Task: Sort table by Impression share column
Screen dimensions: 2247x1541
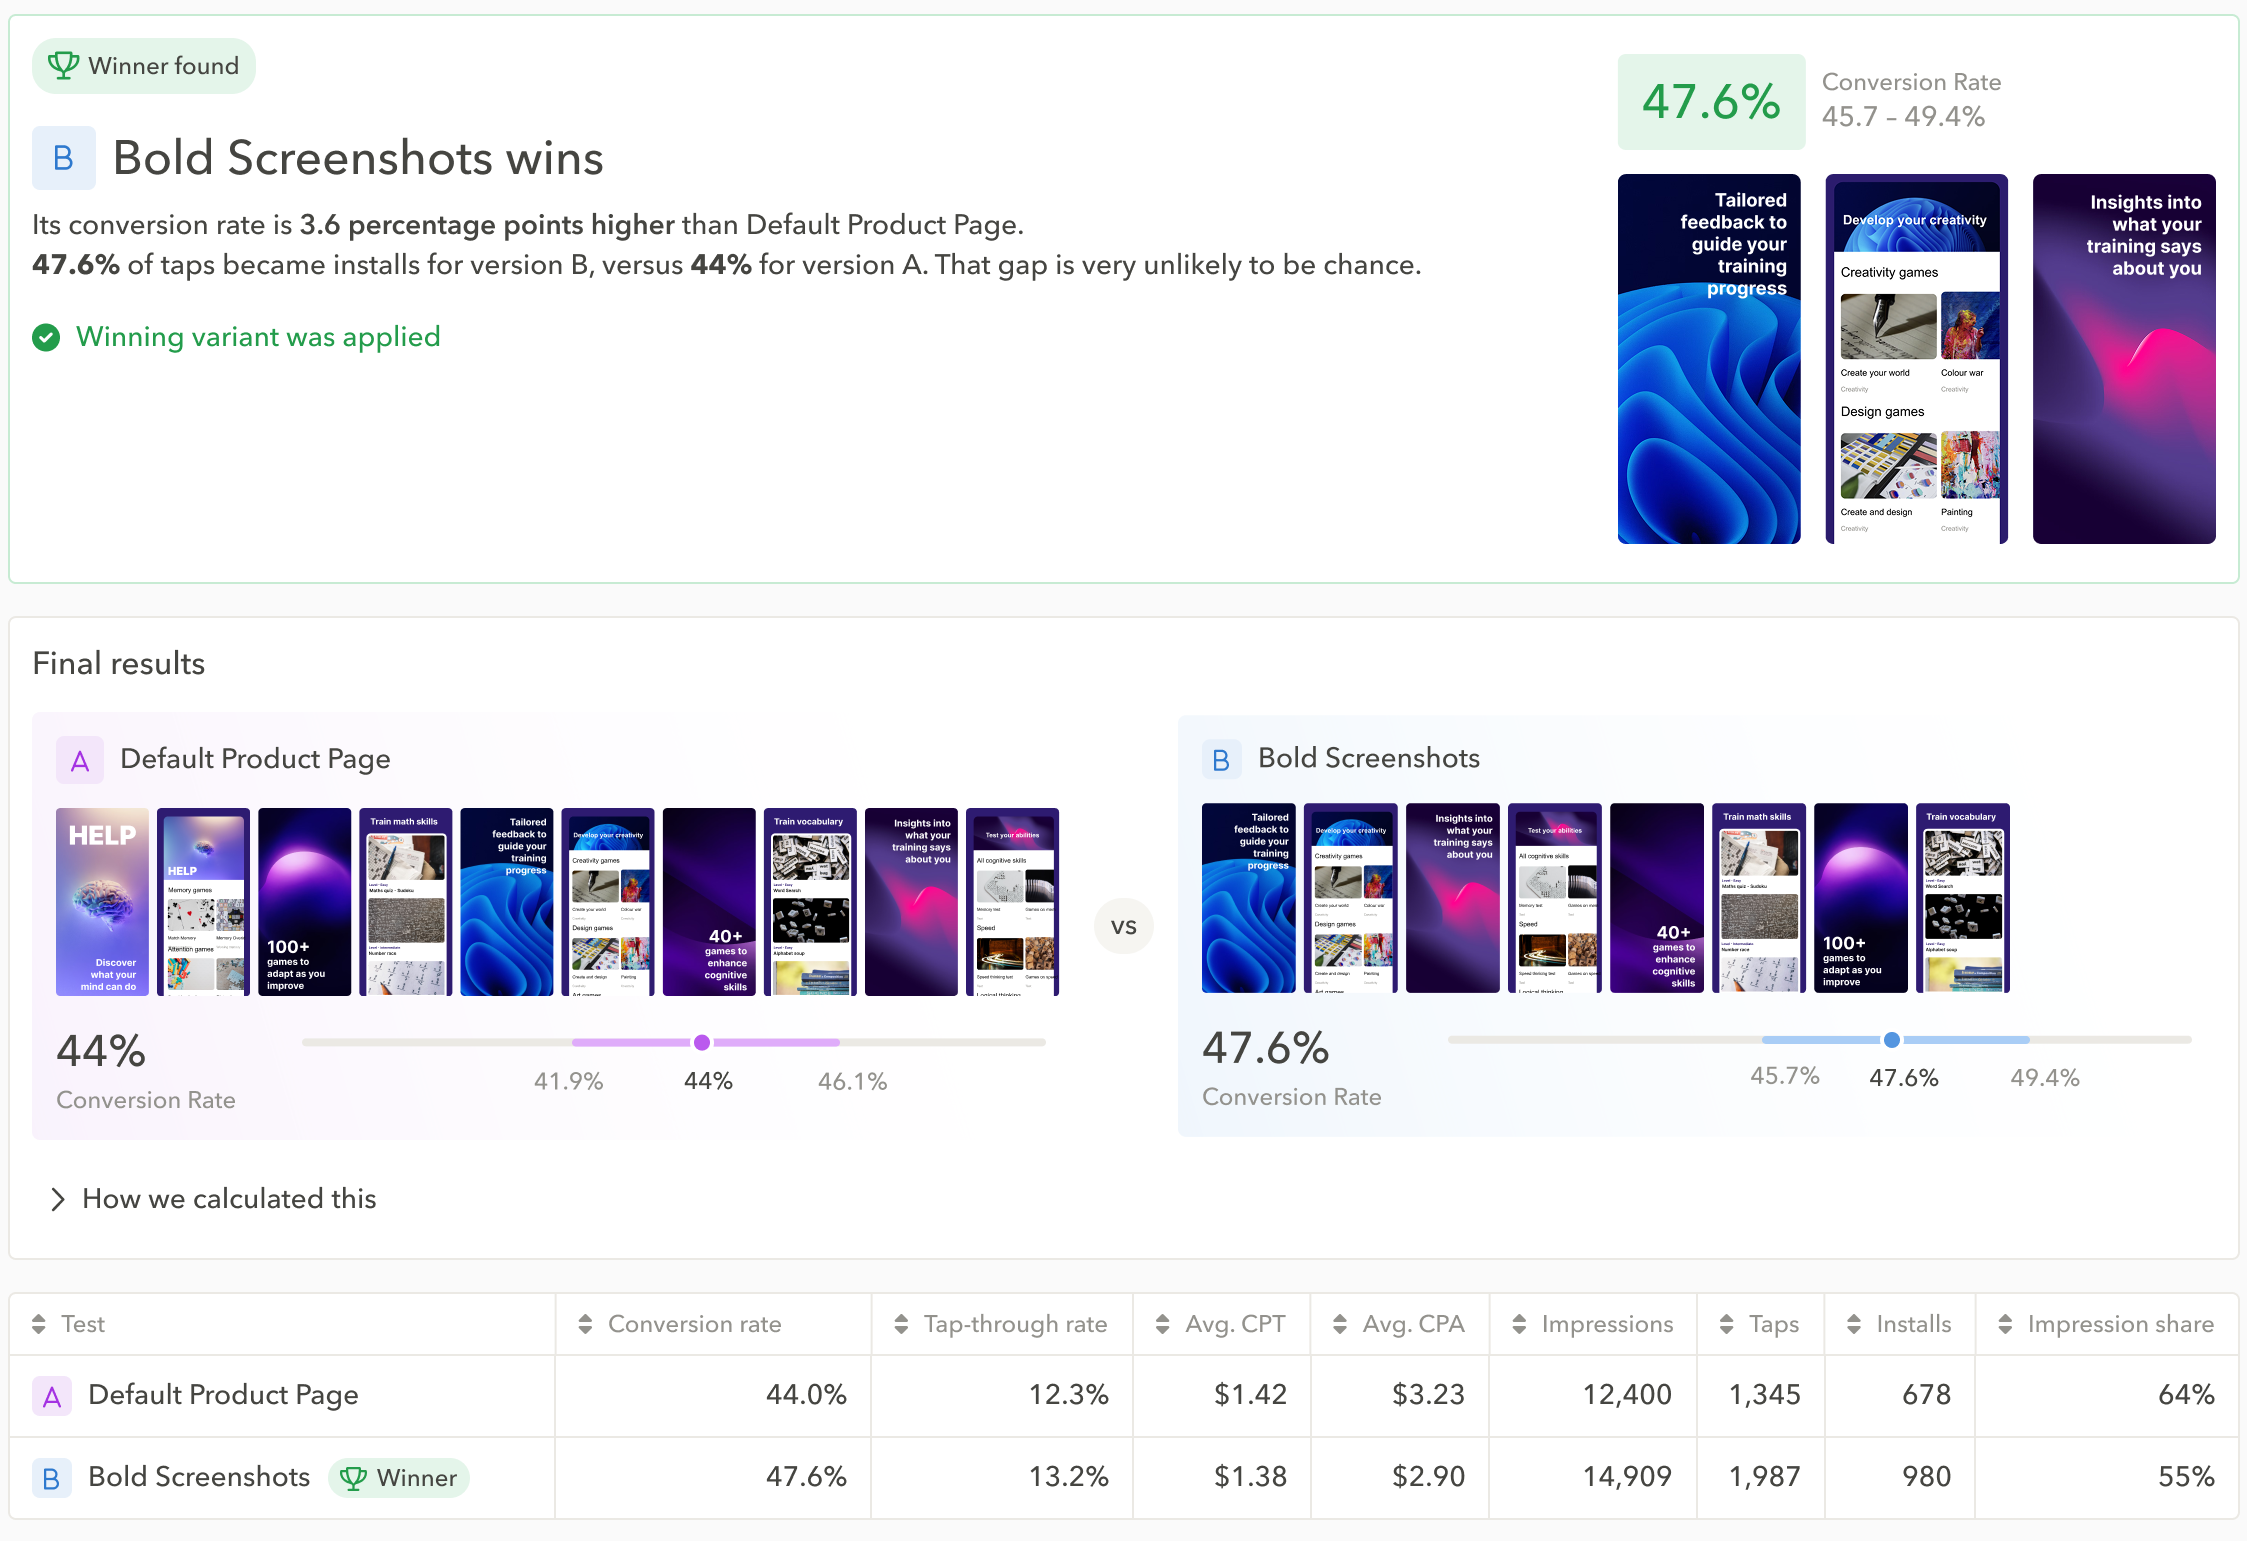Action: 2005,1324
